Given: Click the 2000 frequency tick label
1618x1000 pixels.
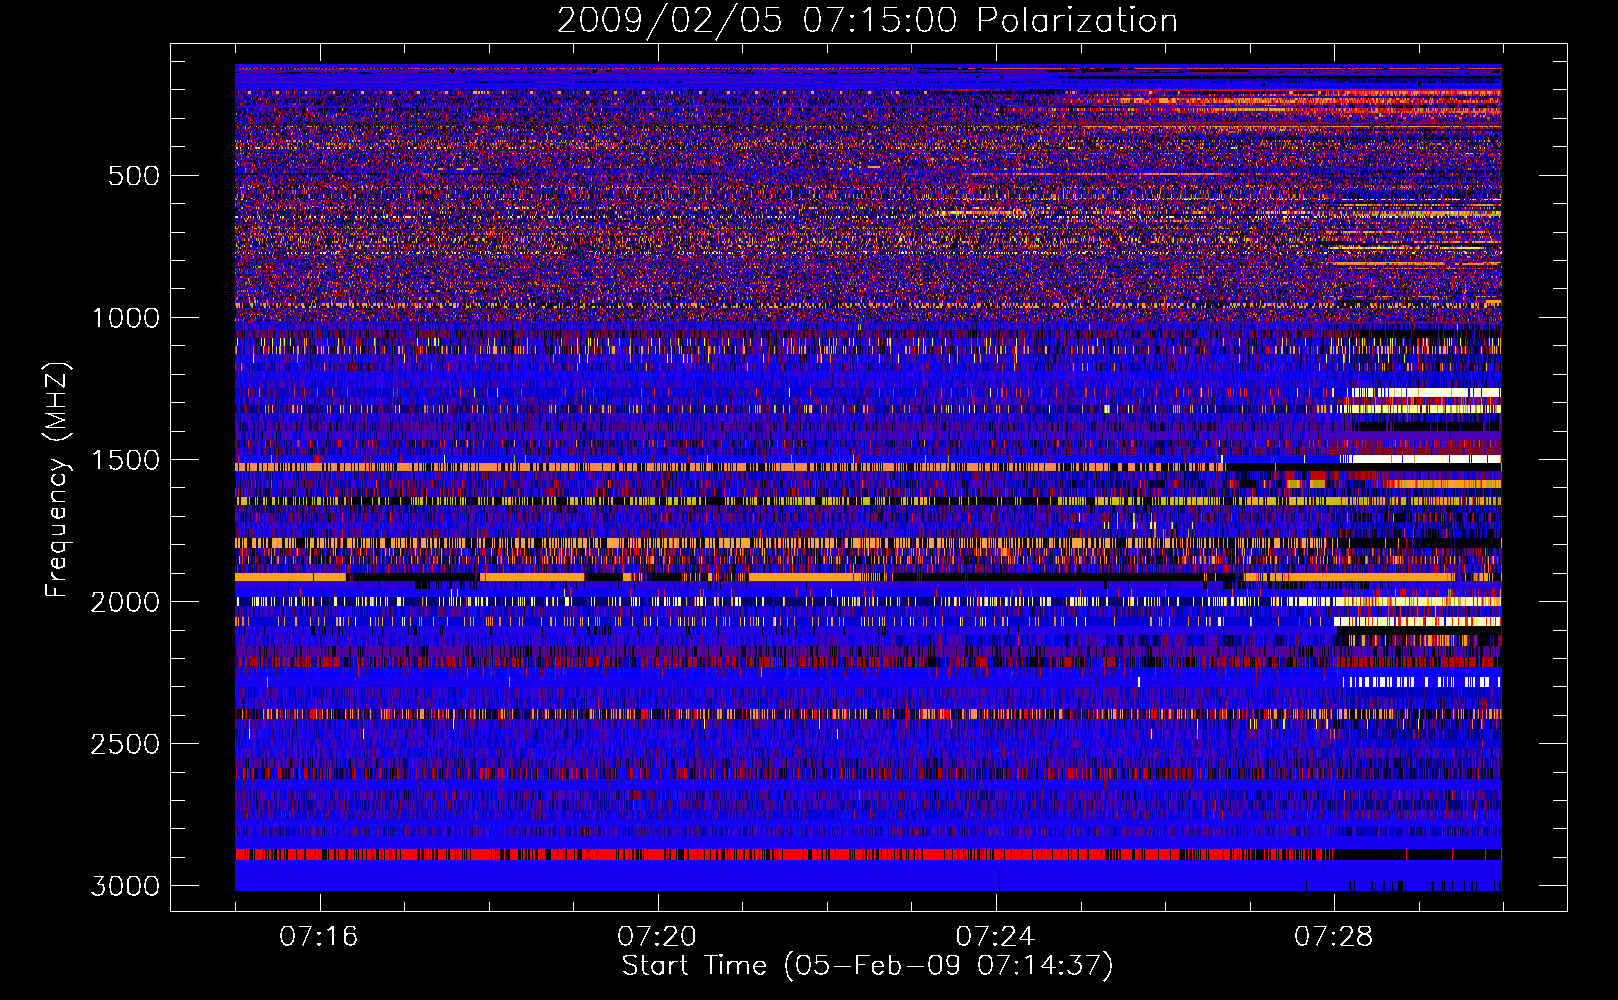Looking at the screenshot, I should click(125, 602).
